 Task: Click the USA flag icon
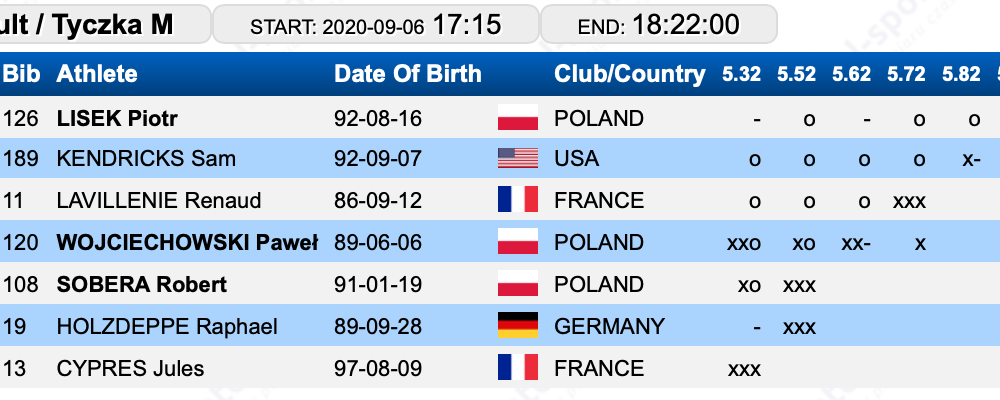tap(517, 158)
